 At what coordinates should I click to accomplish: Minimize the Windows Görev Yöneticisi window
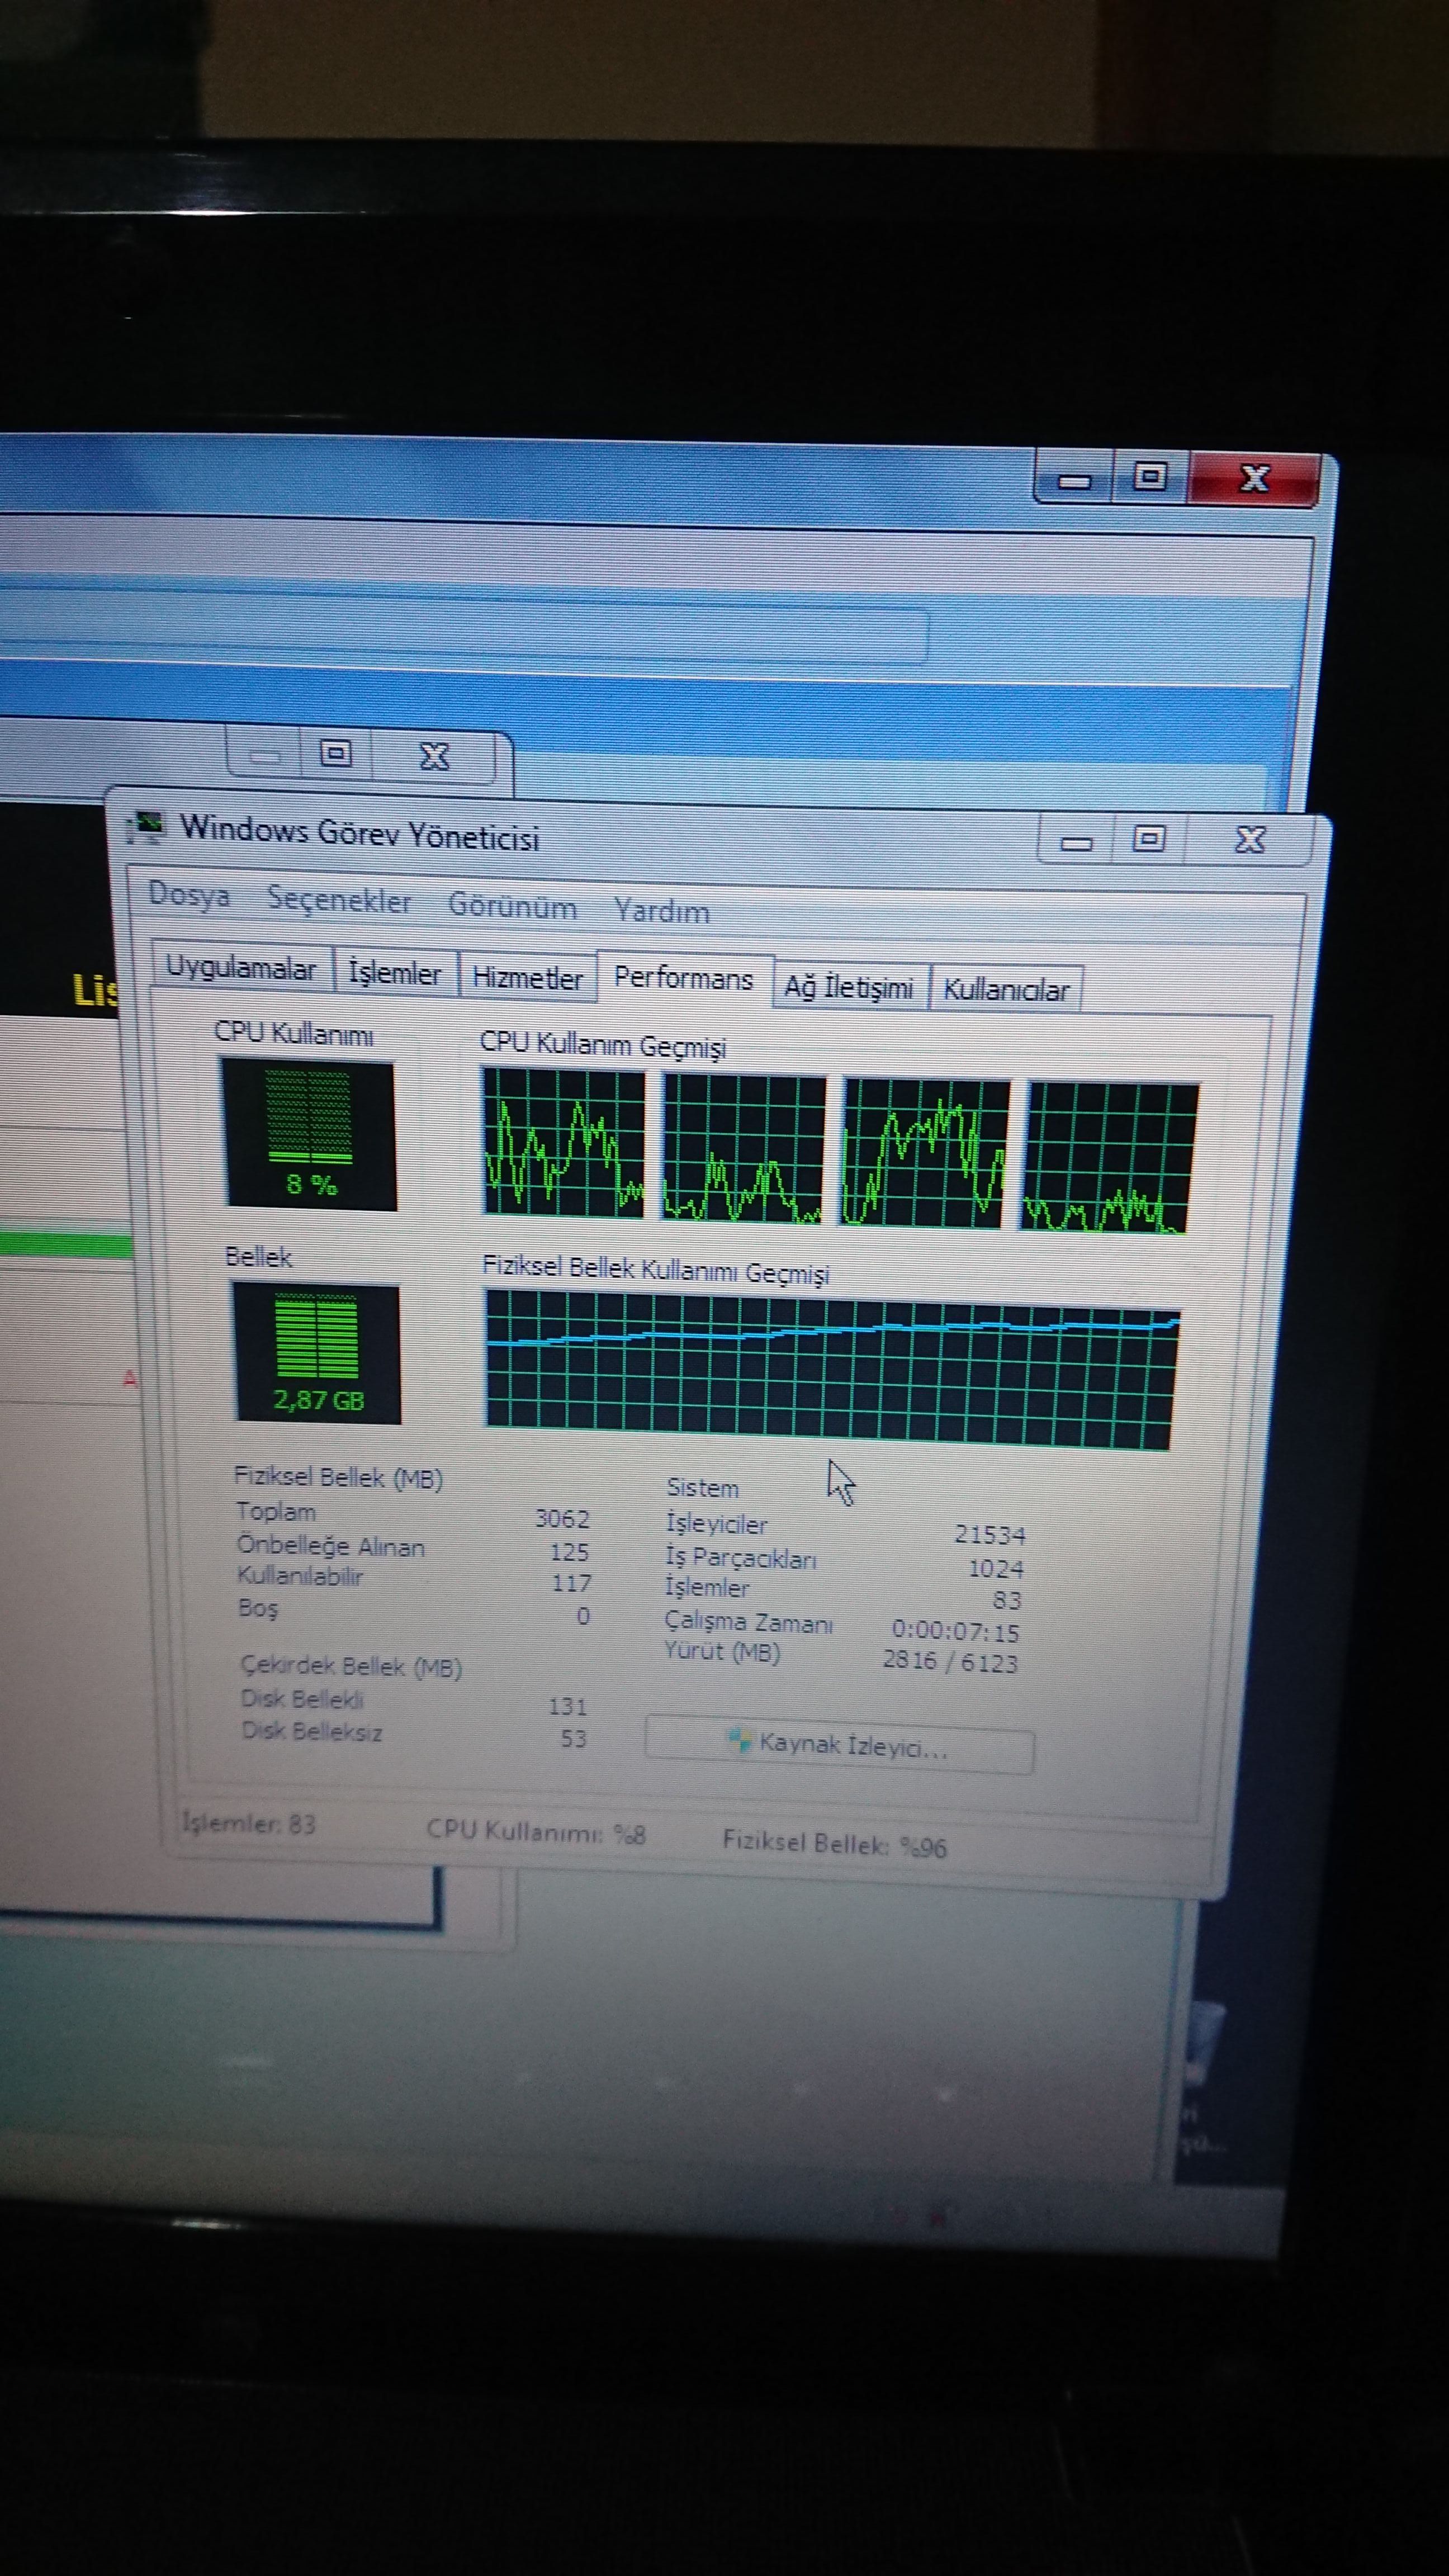click(1076, 842)
